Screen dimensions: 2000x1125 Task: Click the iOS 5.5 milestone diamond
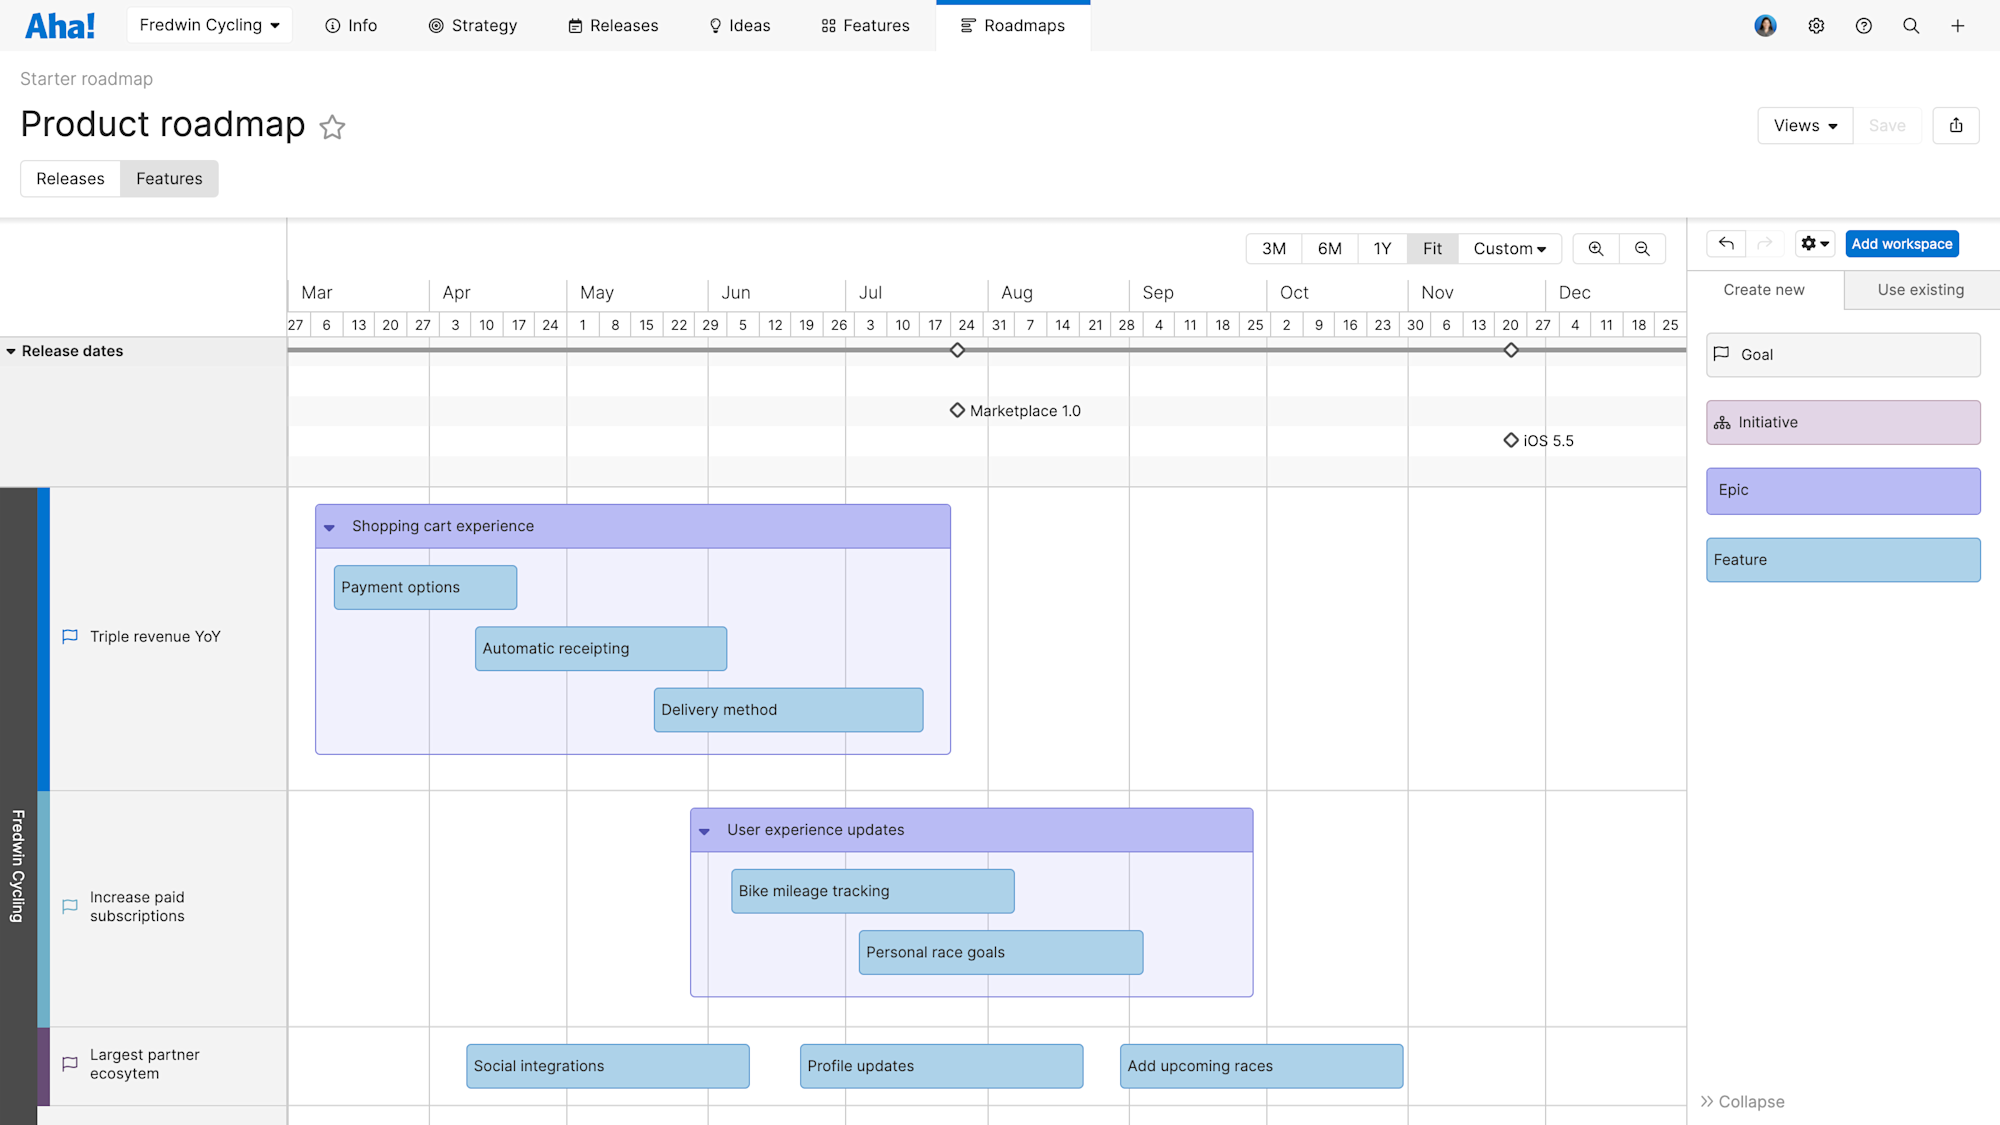[x=1510, y=440]
